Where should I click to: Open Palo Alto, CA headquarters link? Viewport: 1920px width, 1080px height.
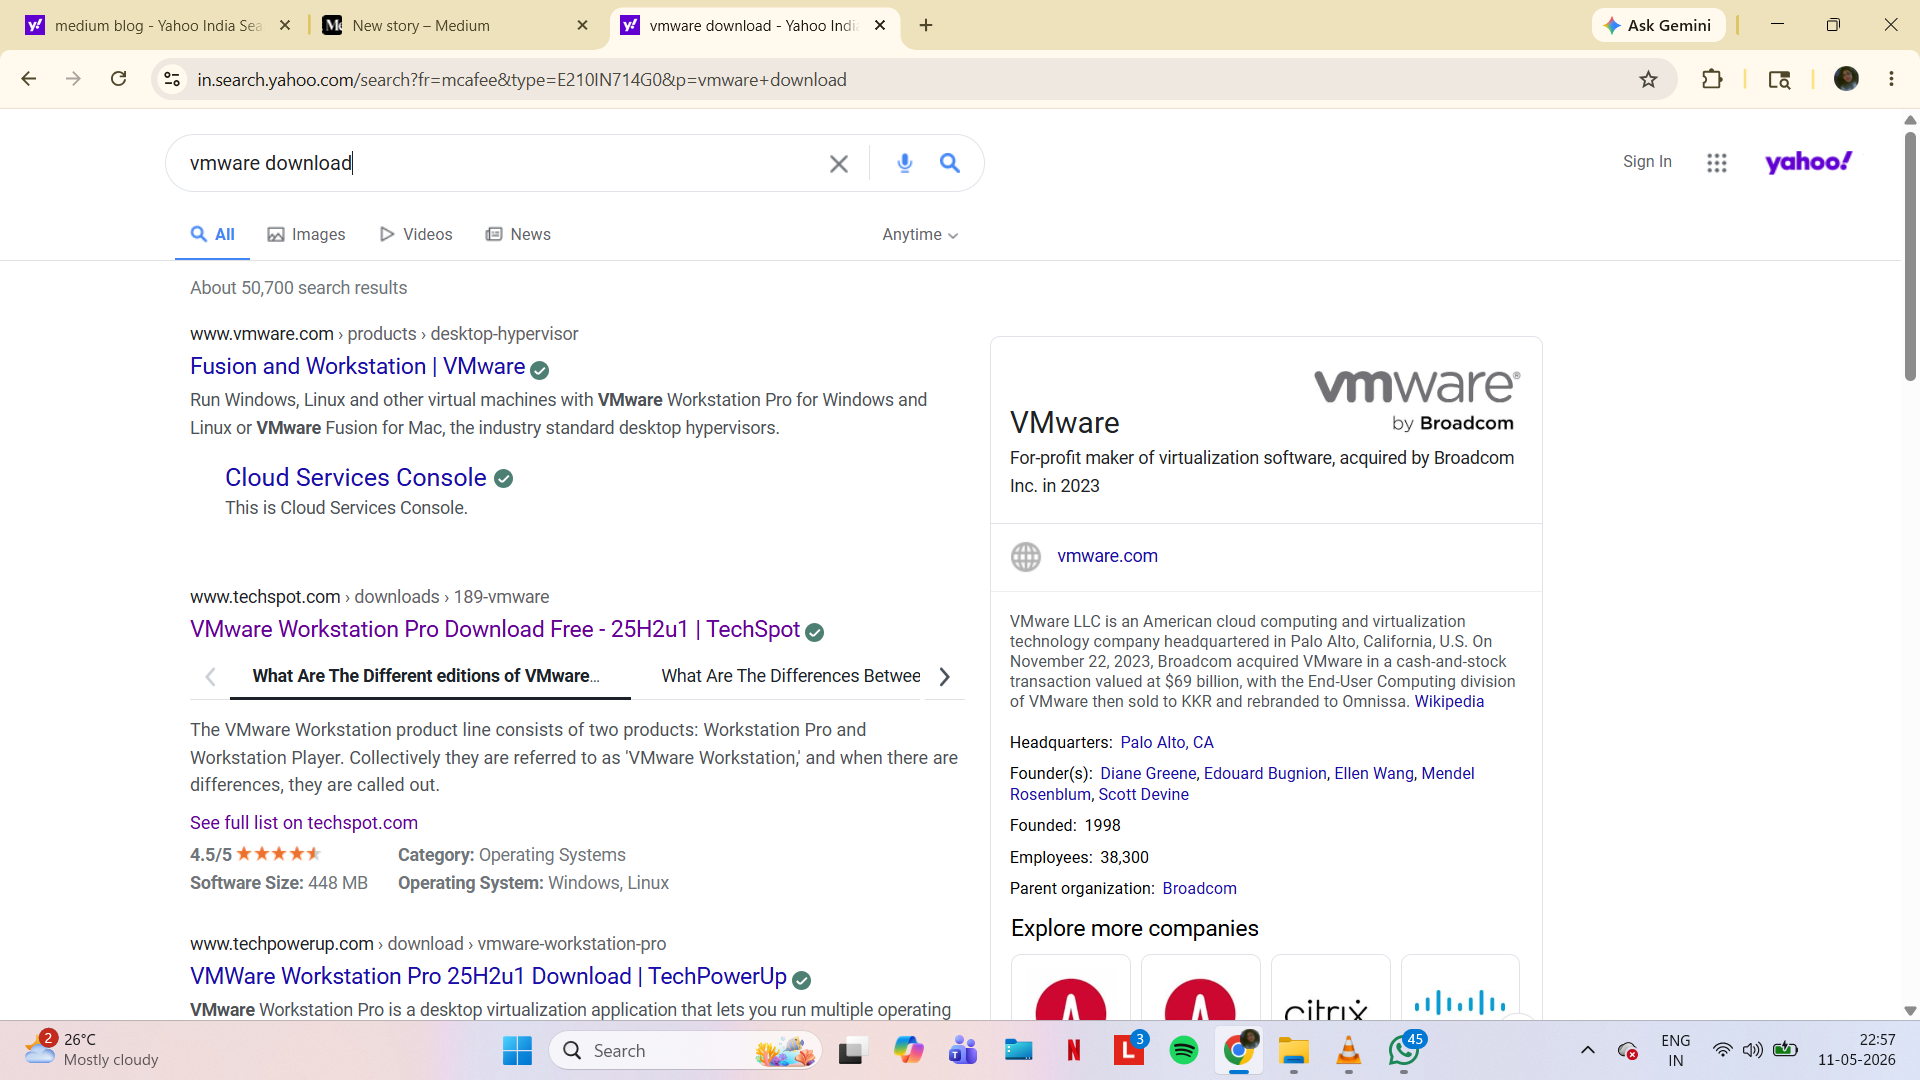click(1167, 742)
